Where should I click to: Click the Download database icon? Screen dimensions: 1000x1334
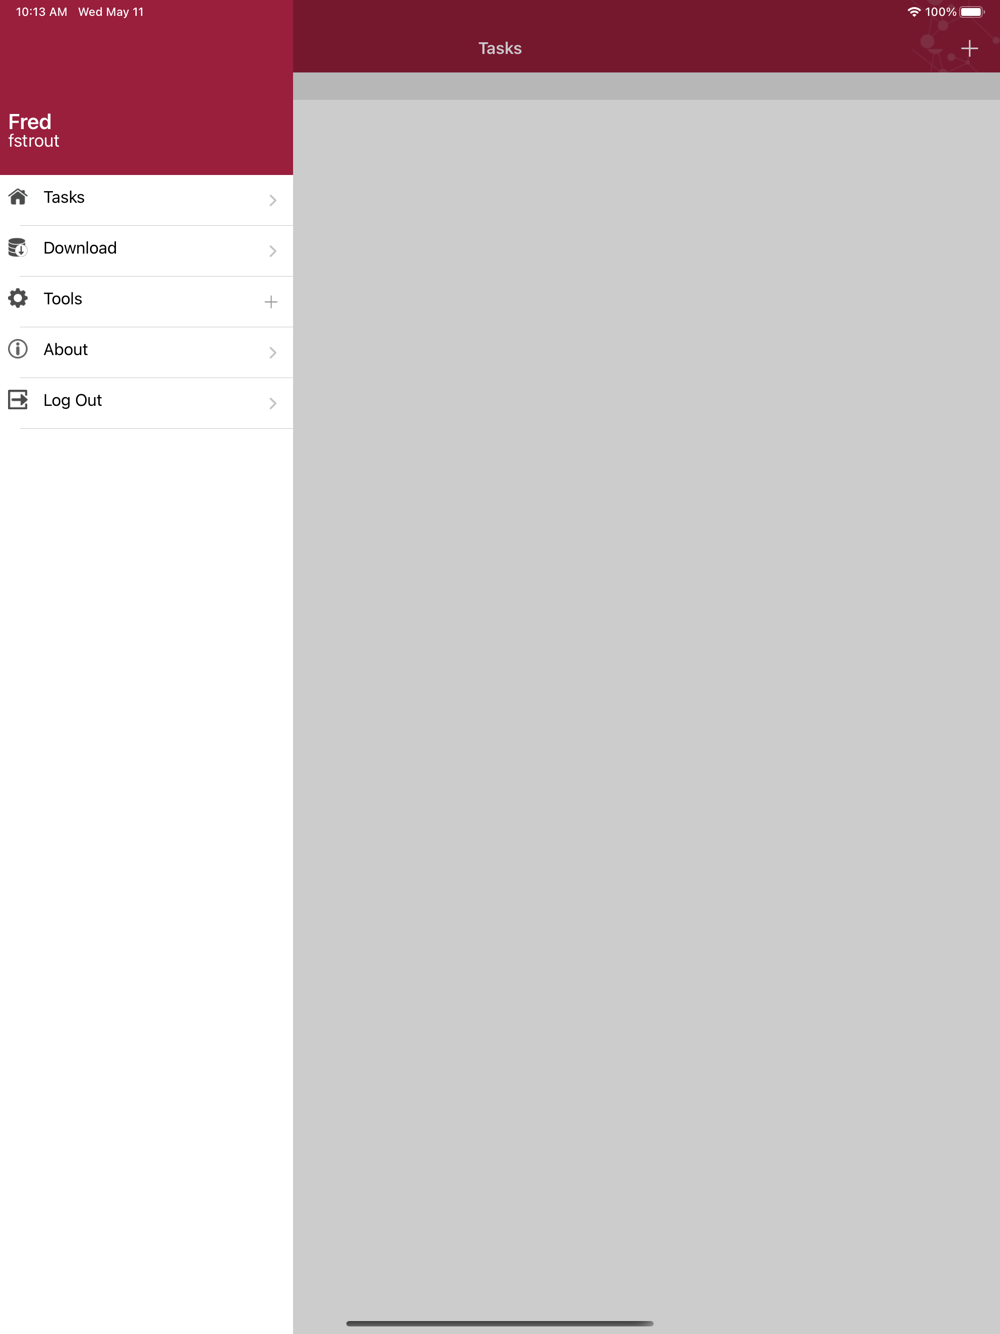[x=18, y=248]
